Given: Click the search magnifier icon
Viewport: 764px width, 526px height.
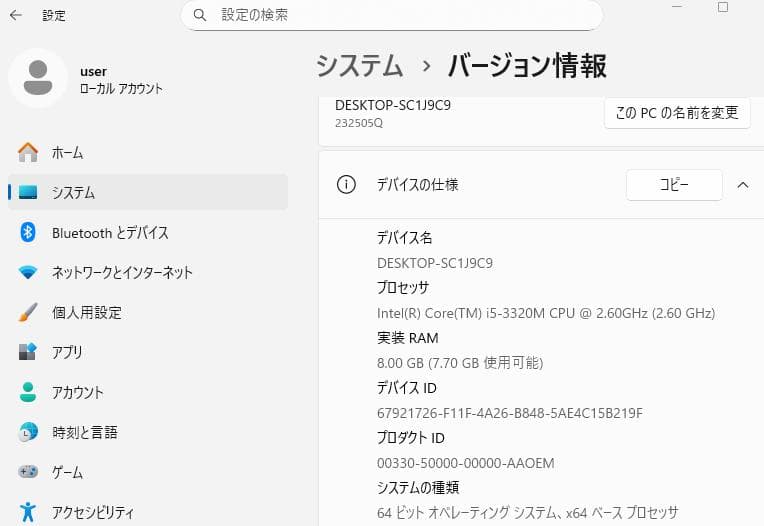Looking at the screenshot, I should [200, 15].
